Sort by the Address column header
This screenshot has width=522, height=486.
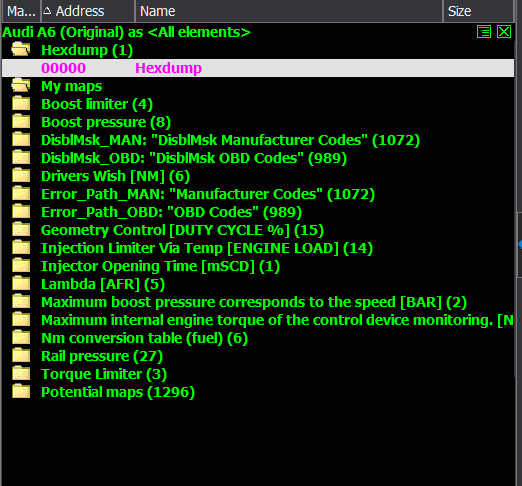tap(88, 11)
